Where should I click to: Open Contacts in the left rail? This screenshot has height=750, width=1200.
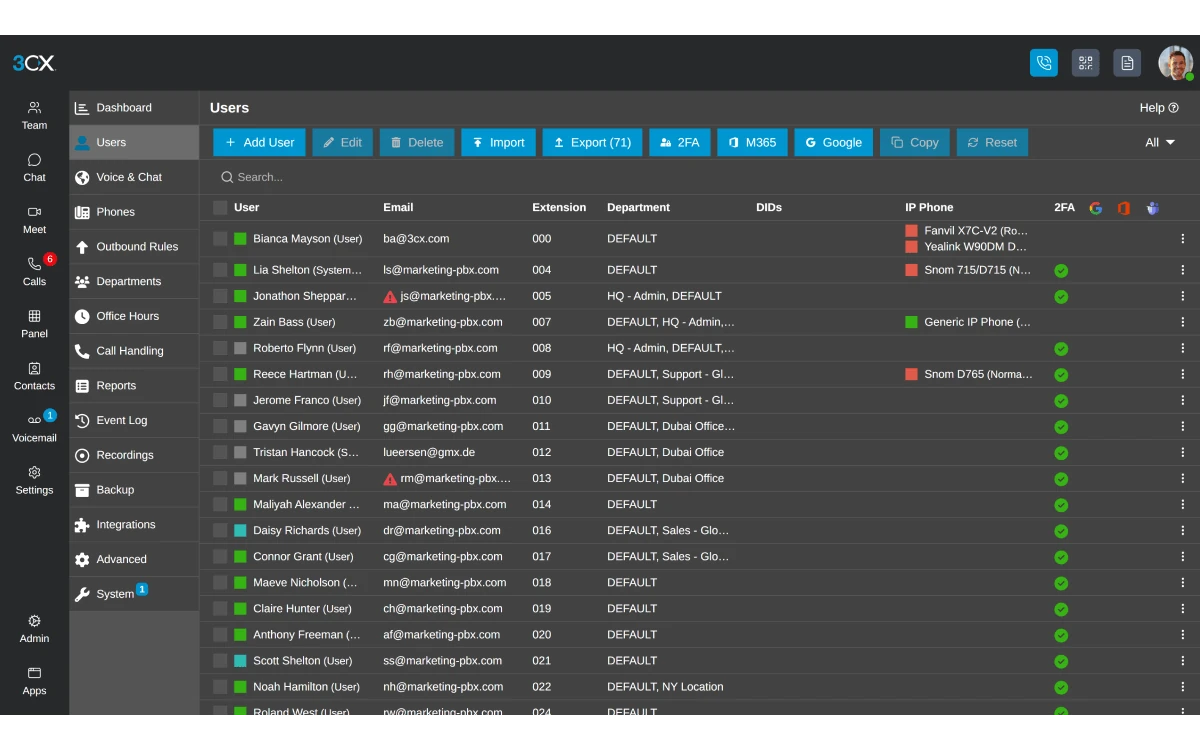[34, 375]
